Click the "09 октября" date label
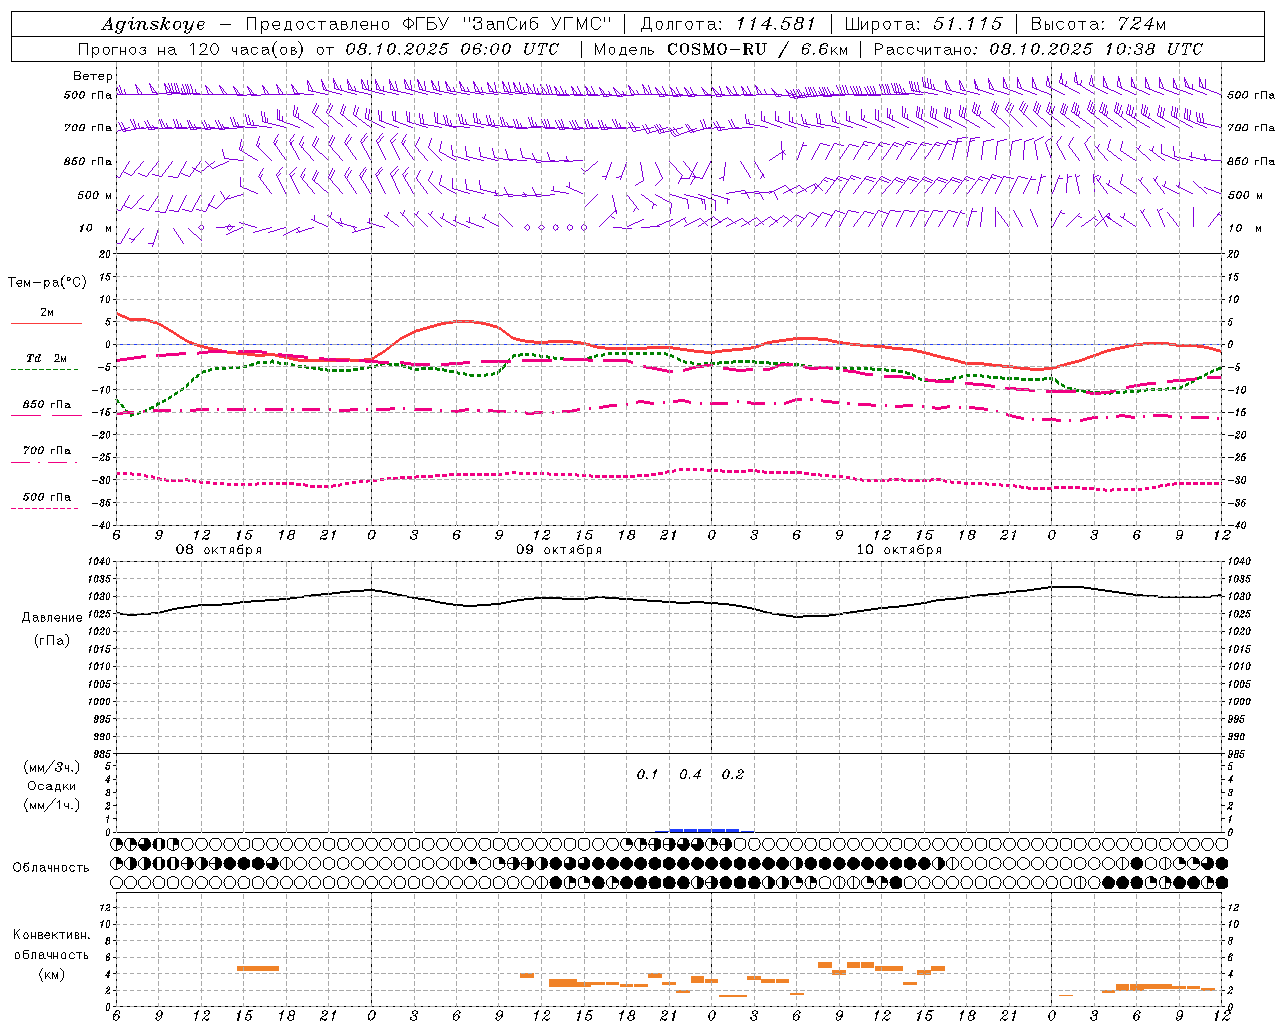Image resolution: width=1280 pixels, height=1024 pixels. tap(559, 550)
